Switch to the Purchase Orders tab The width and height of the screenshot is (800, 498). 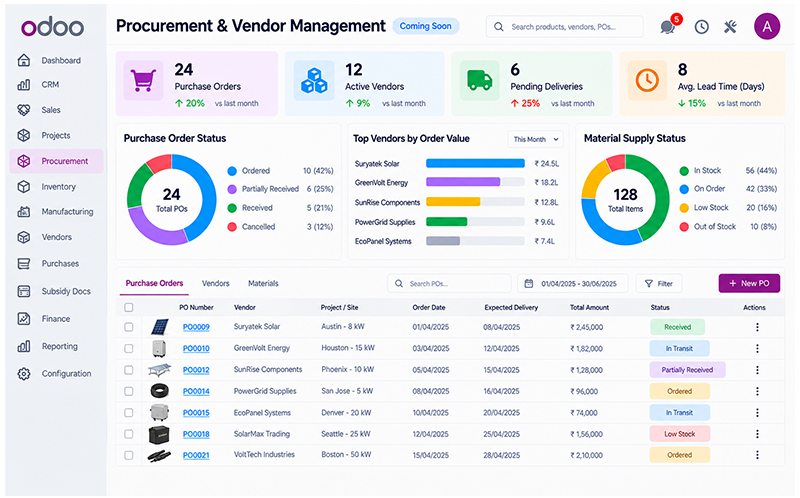[154, 284]
